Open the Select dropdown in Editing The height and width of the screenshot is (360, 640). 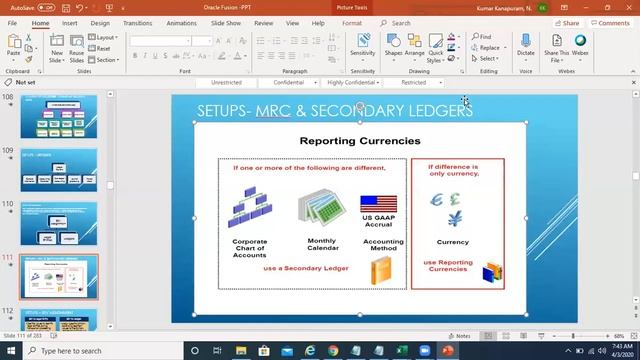[x=485, y=59]
